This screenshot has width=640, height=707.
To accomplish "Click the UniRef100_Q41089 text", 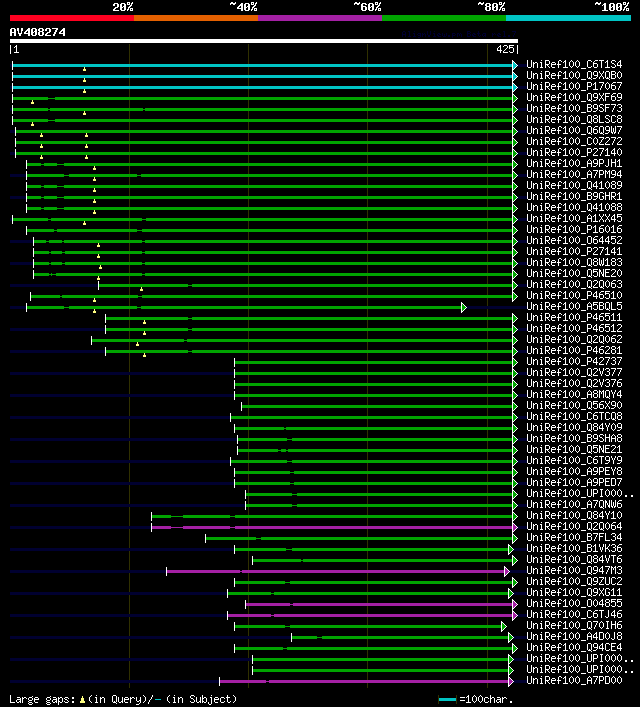I will (574, 185).
